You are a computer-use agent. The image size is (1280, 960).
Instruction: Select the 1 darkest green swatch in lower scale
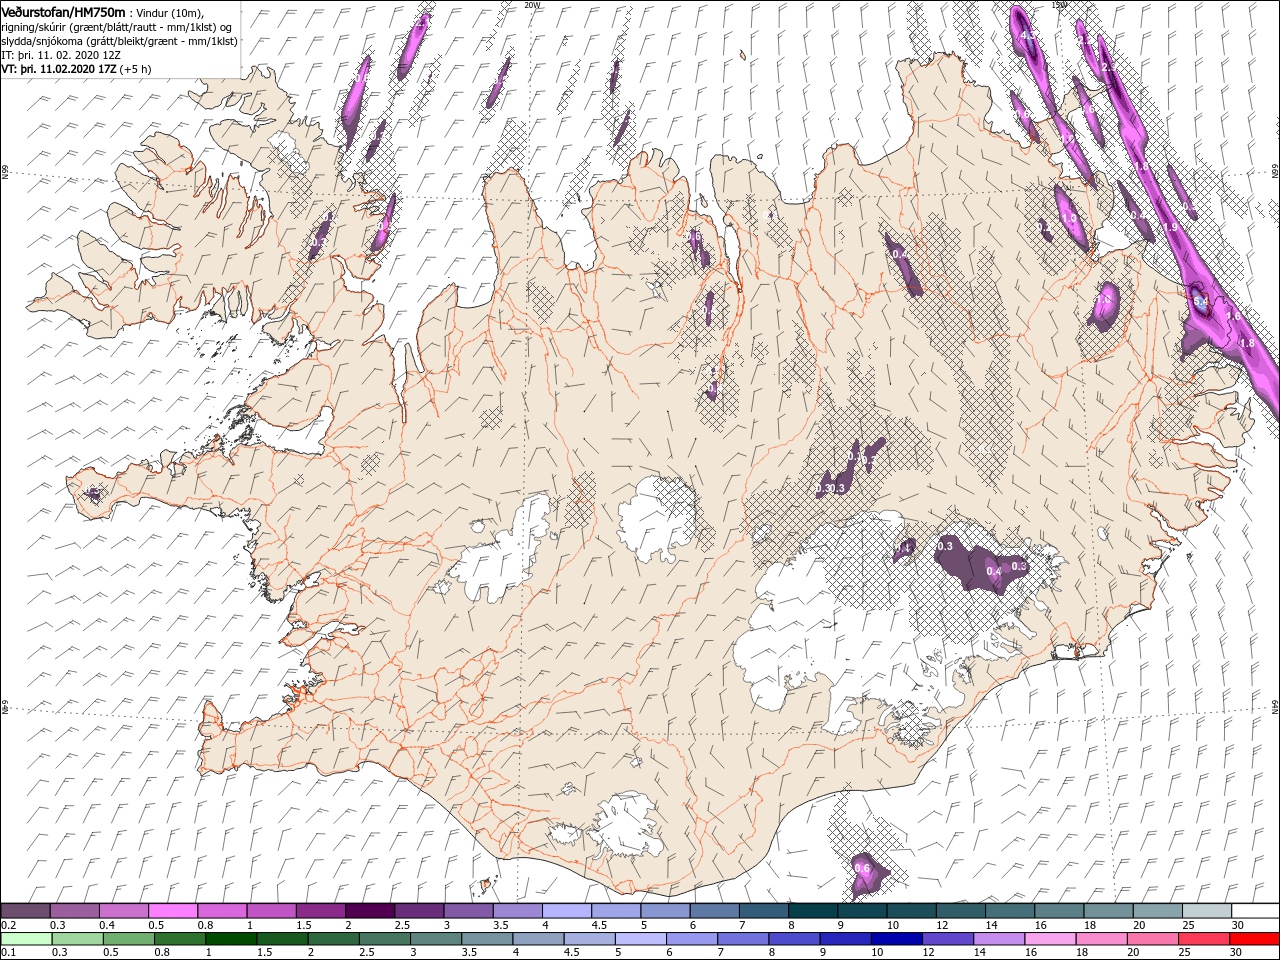231,939
